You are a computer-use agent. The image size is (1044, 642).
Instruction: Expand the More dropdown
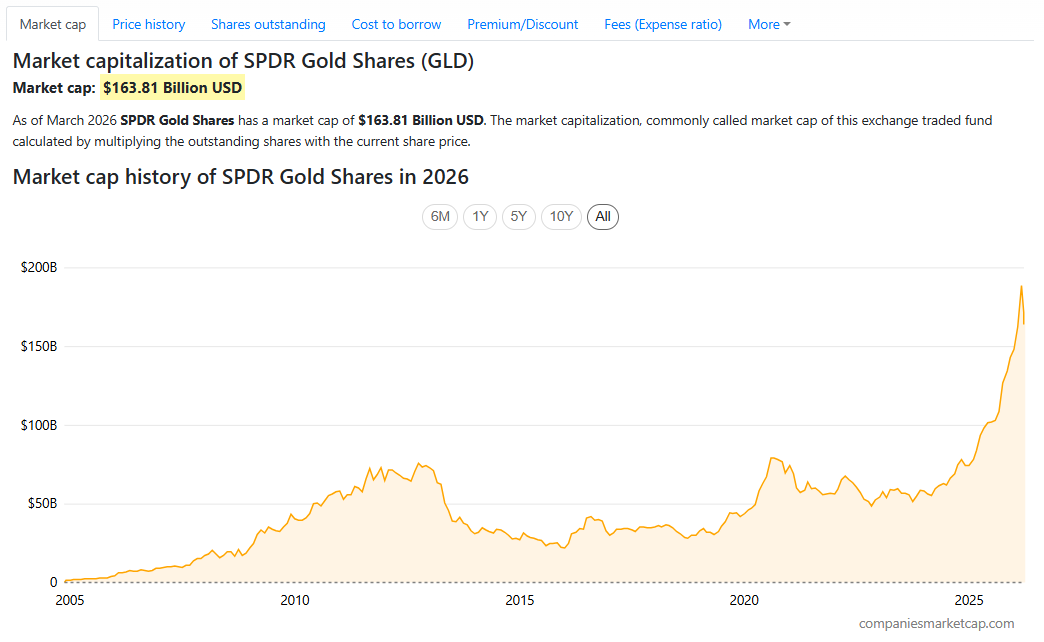pos(768,24)
